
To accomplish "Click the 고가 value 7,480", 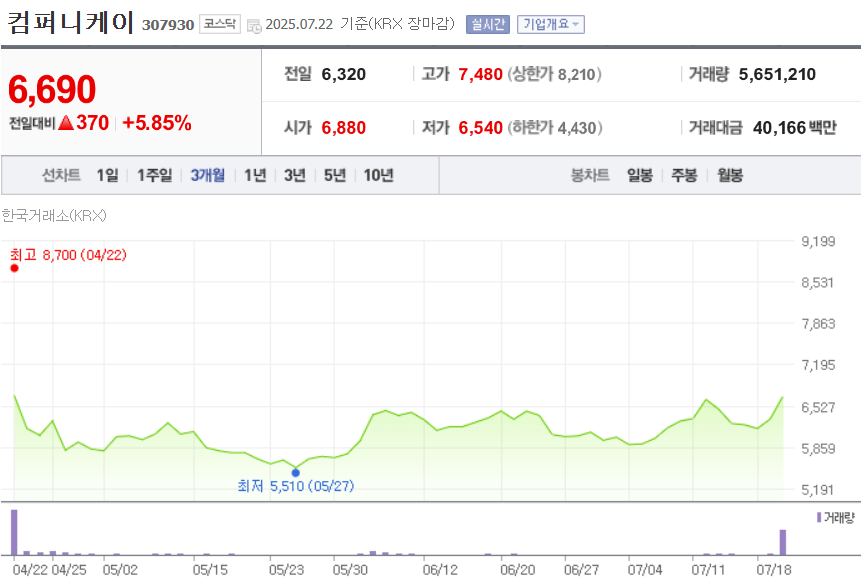I will pos(480,74).
